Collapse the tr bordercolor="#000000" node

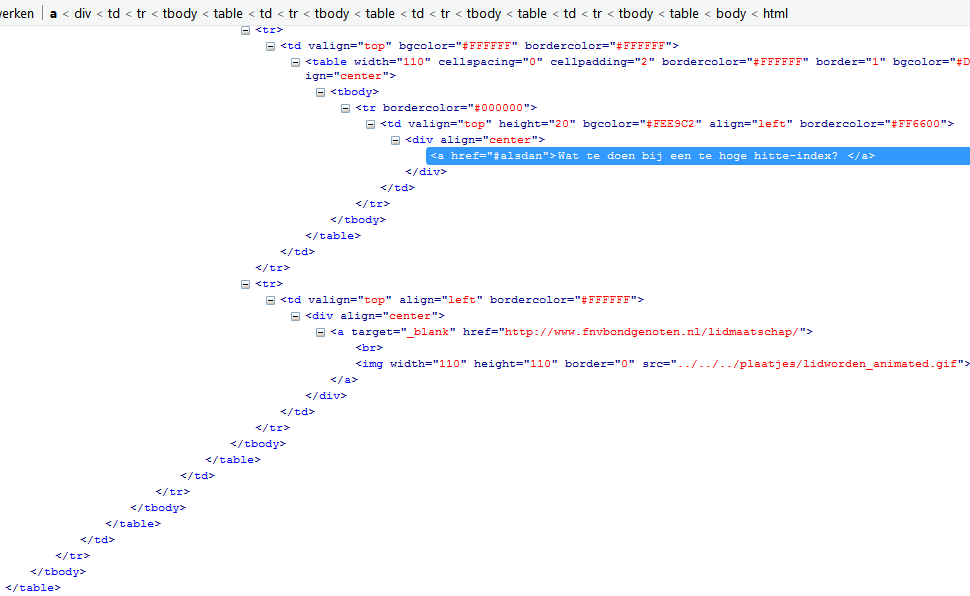coord(345,108)
